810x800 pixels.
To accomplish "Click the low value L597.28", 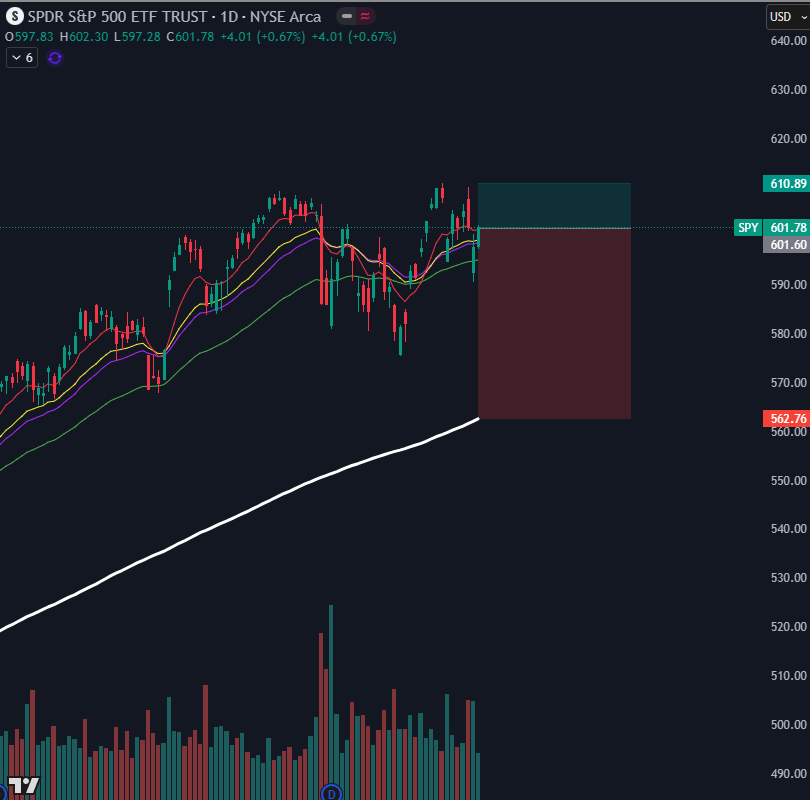I will 137,37.
